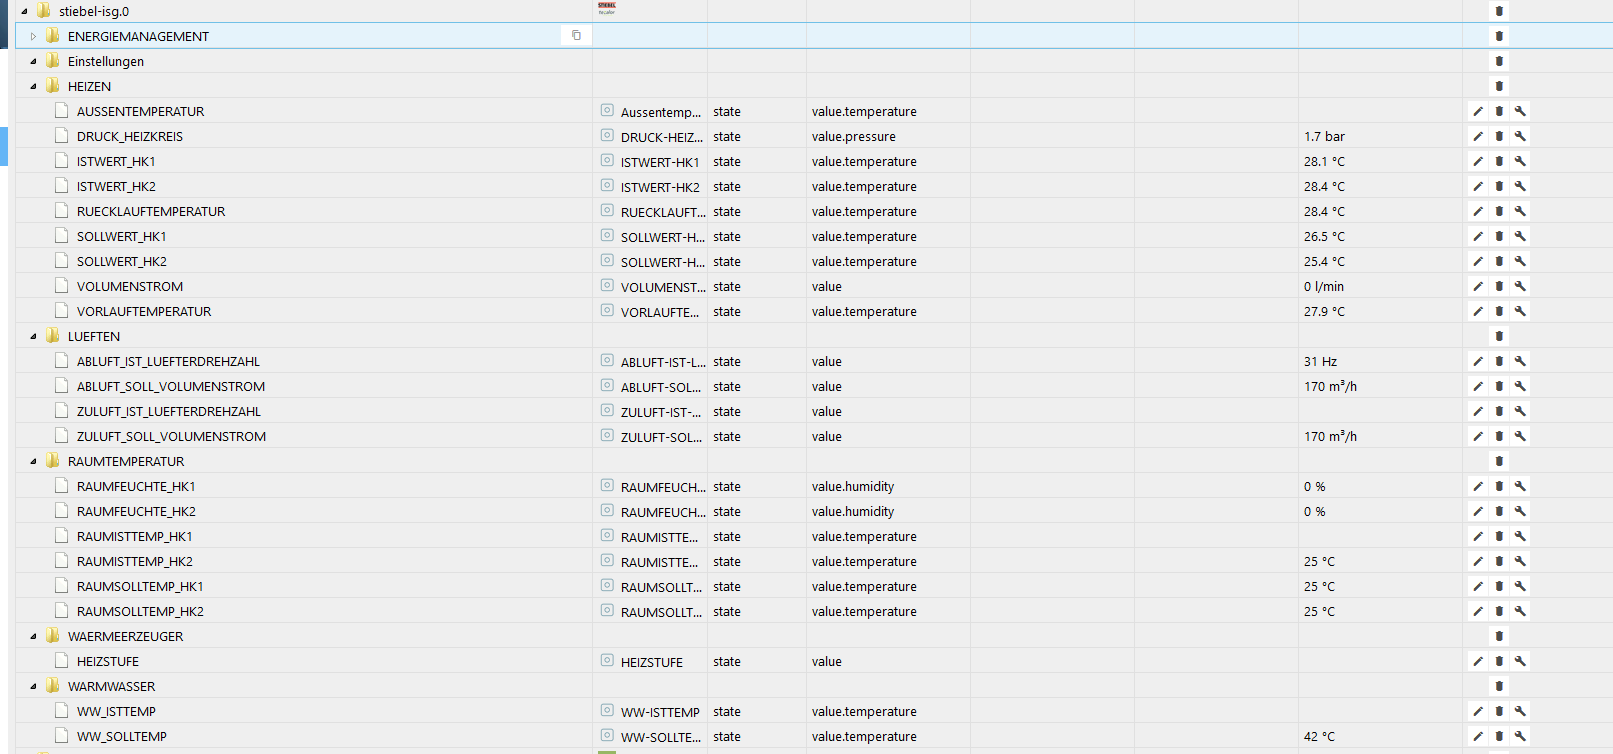Open the wrench settings of ZULUFT_IST_LUEFTERDREHZAHL
Image resolution: width=1613 pixels, height=754 pixels.
(x=1520, y=411)
